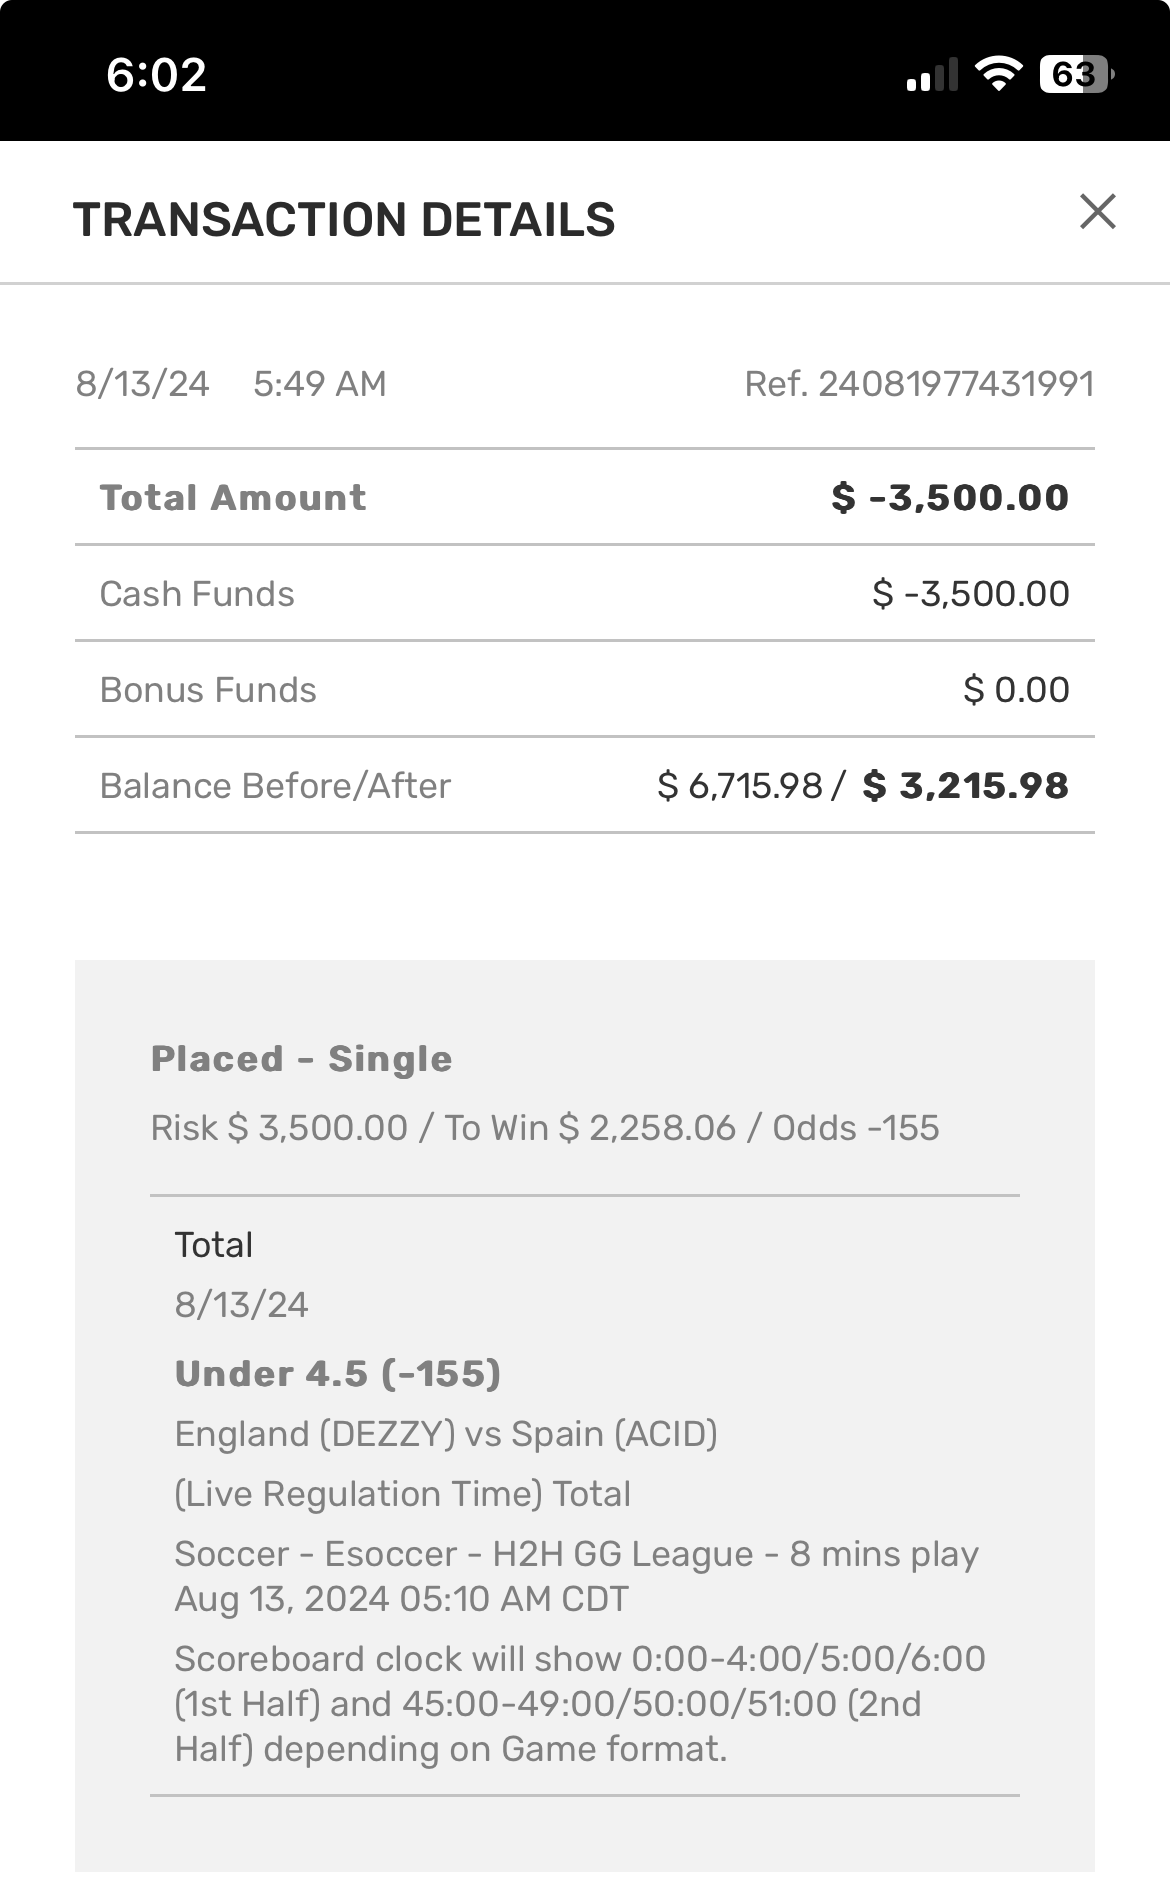Tap the 8/13/24 transaction date
The width and height of the screenshot is (1170, 1899).
tap(142, 384)
